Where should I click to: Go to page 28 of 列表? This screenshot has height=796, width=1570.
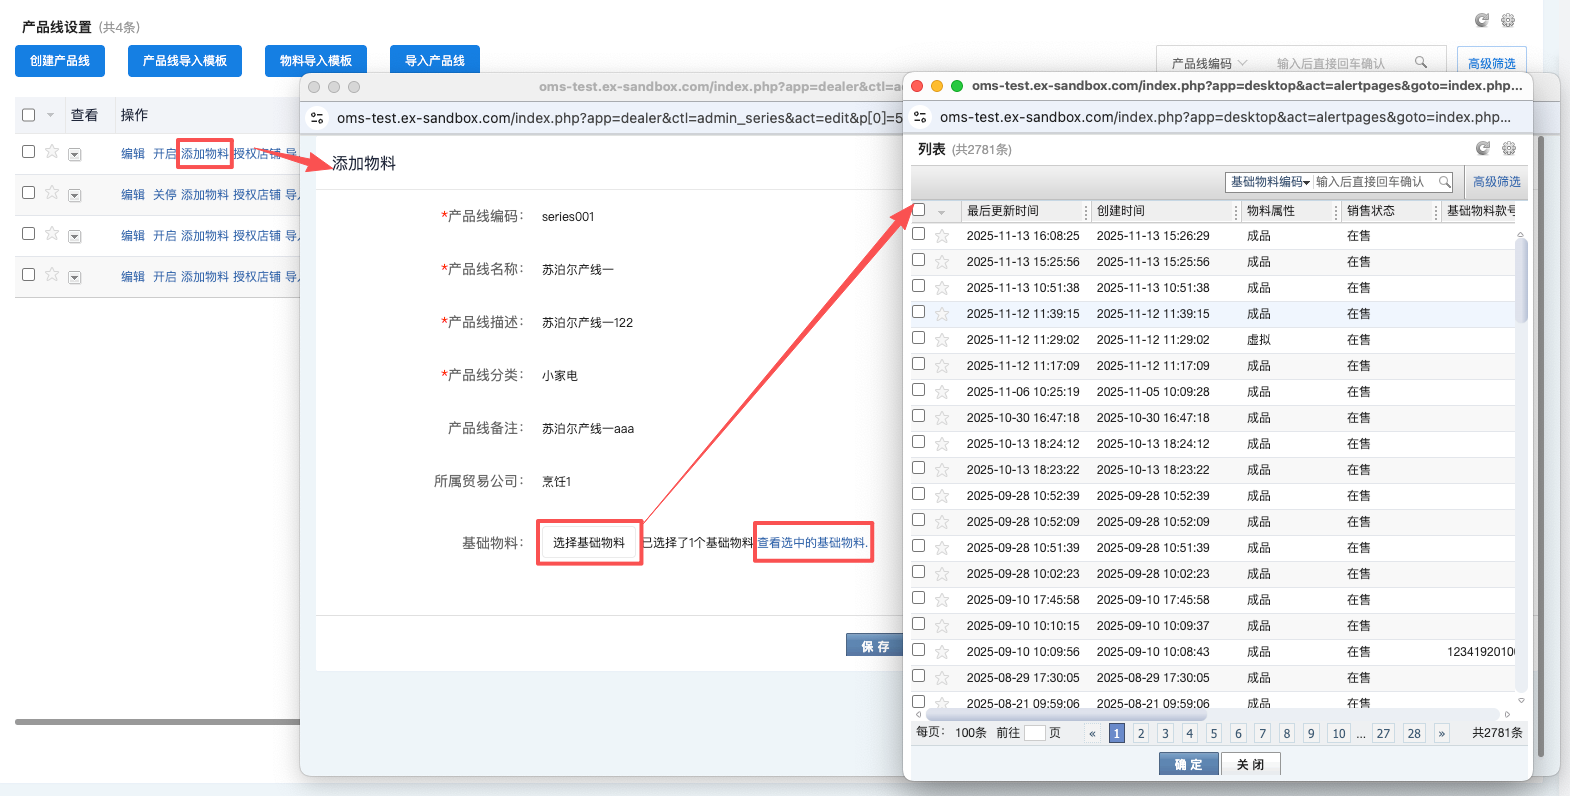1414,733
